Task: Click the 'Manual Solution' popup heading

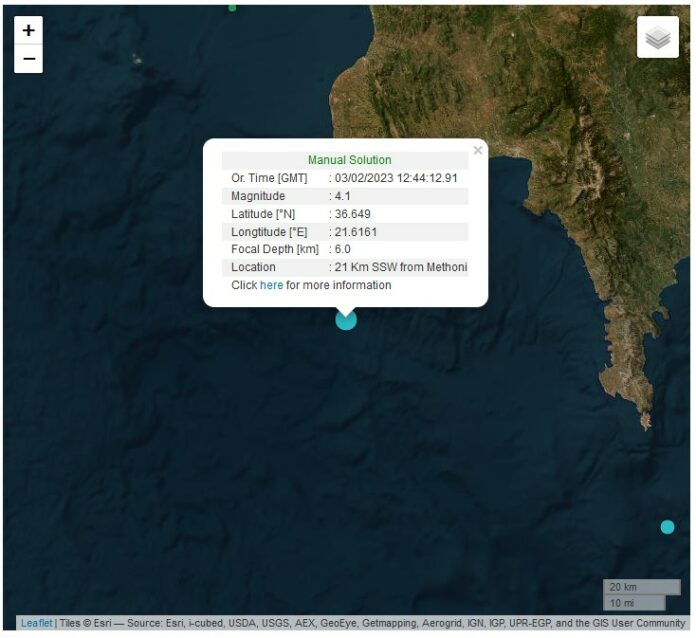Action: (x=350, y=160)
